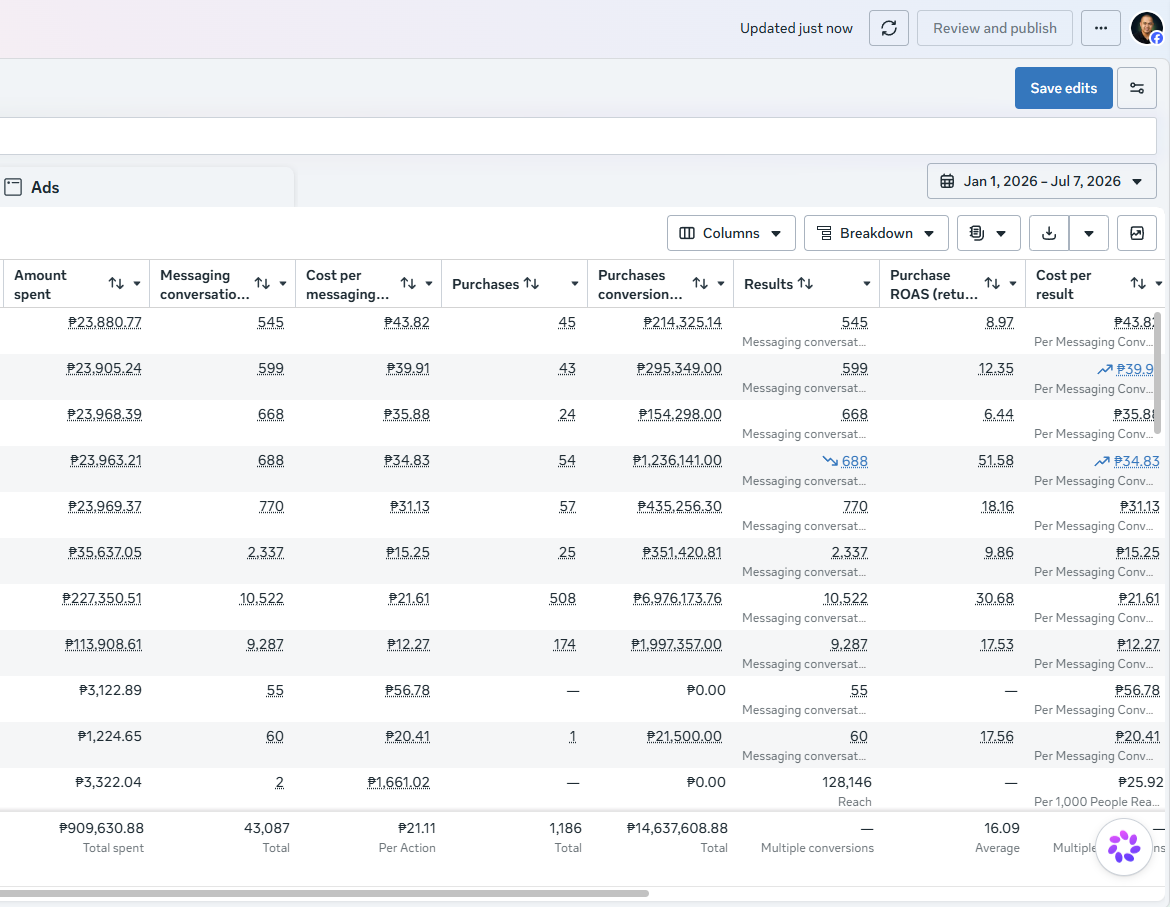This screenshot has width=1170, height=907.
Task: Click amount spent ₱113,908.61
Action: click(x=103, y=644)
